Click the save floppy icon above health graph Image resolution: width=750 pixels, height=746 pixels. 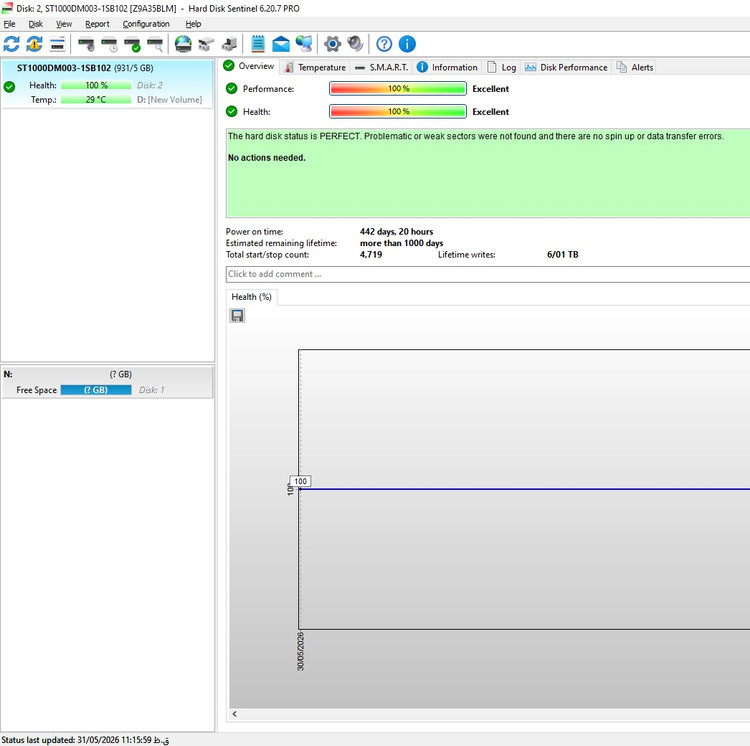click(x=237, y=316)
